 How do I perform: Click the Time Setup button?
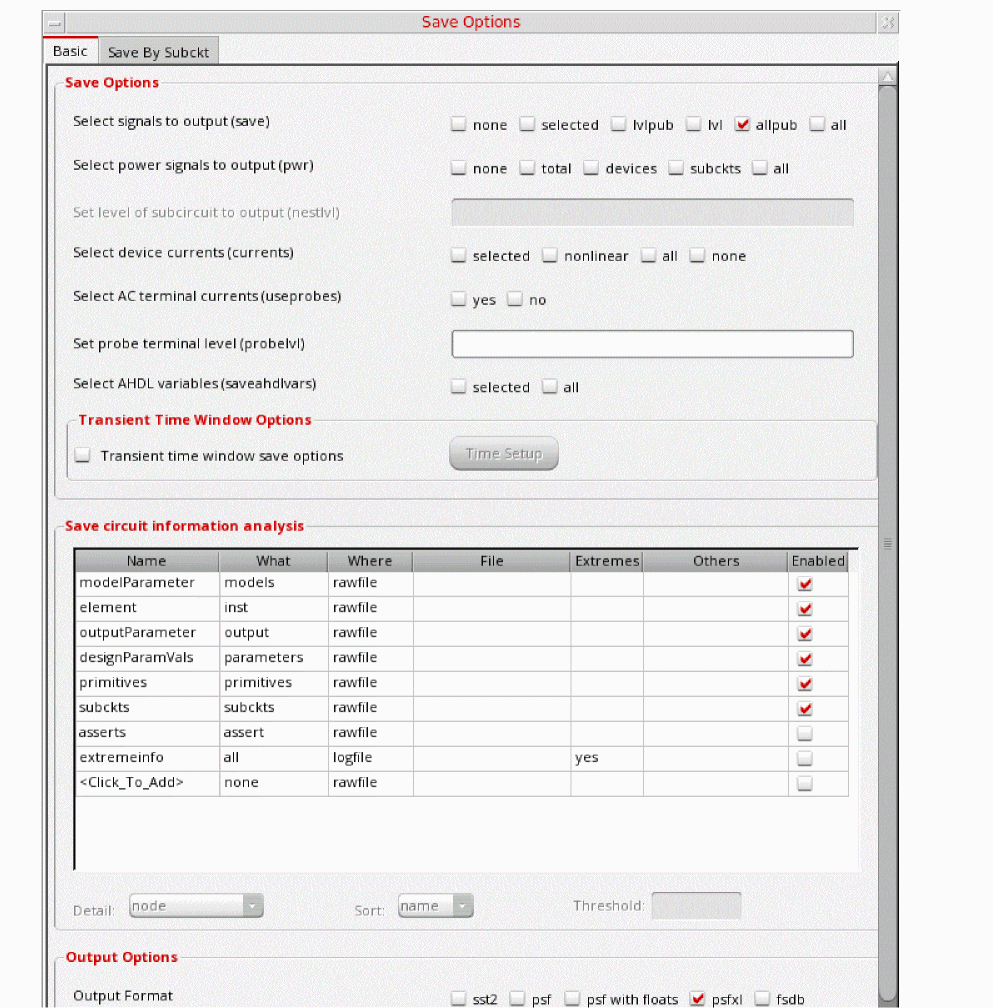pos(504,454)
